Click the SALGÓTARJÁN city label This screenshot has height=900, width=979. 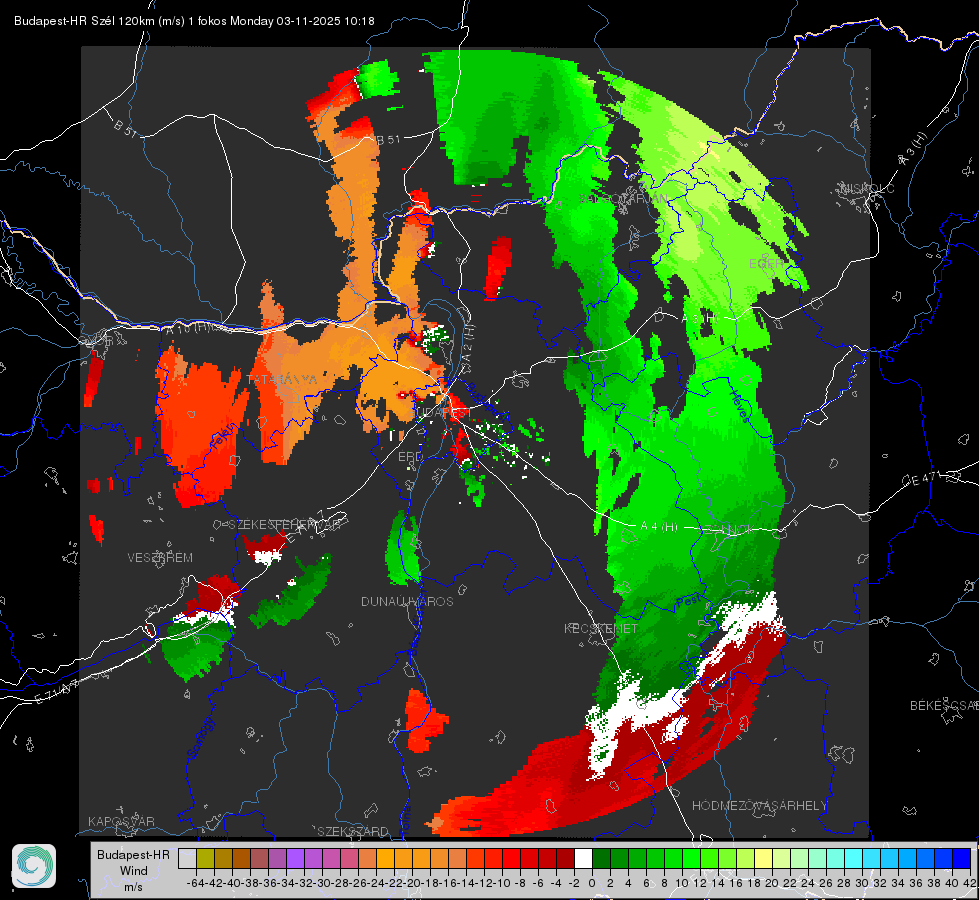623,199
